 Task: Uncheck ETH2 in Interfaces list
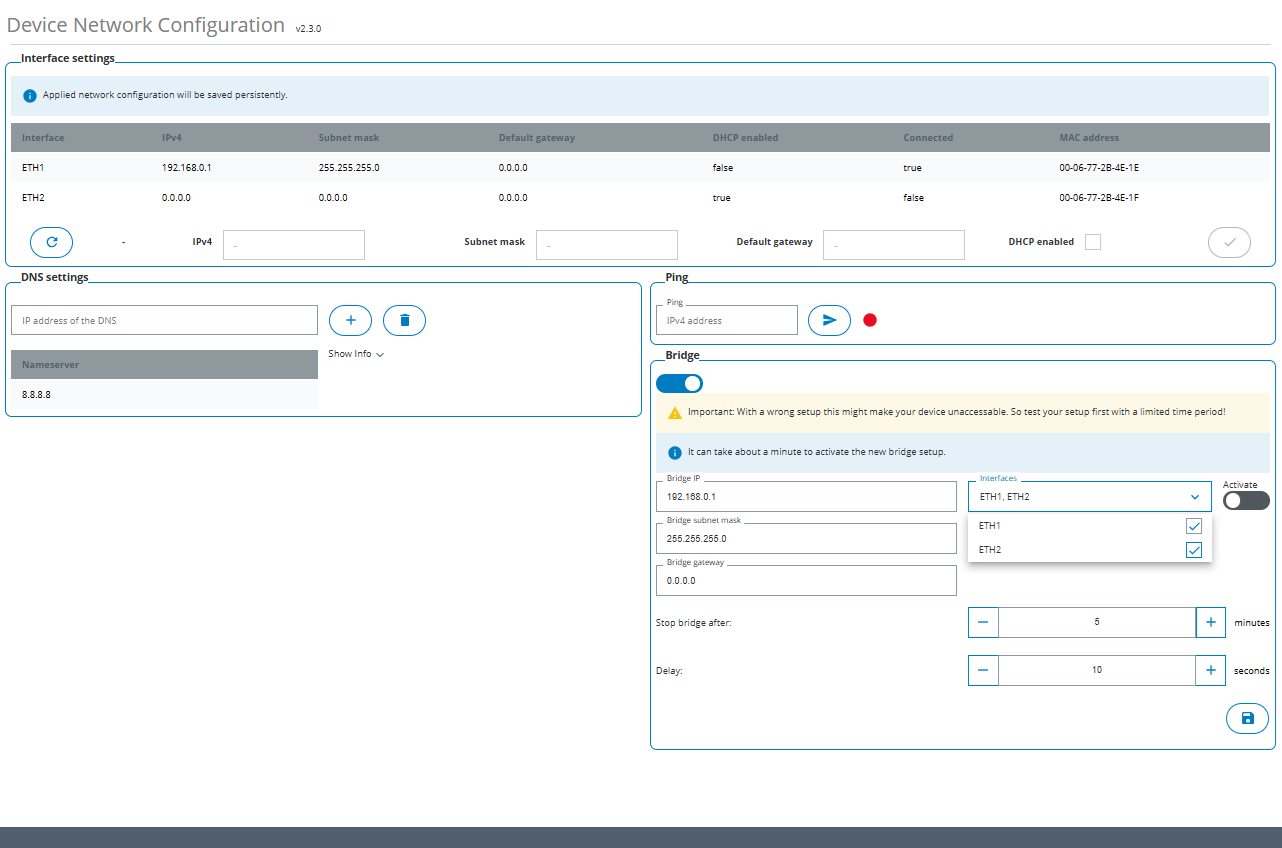1193,550
